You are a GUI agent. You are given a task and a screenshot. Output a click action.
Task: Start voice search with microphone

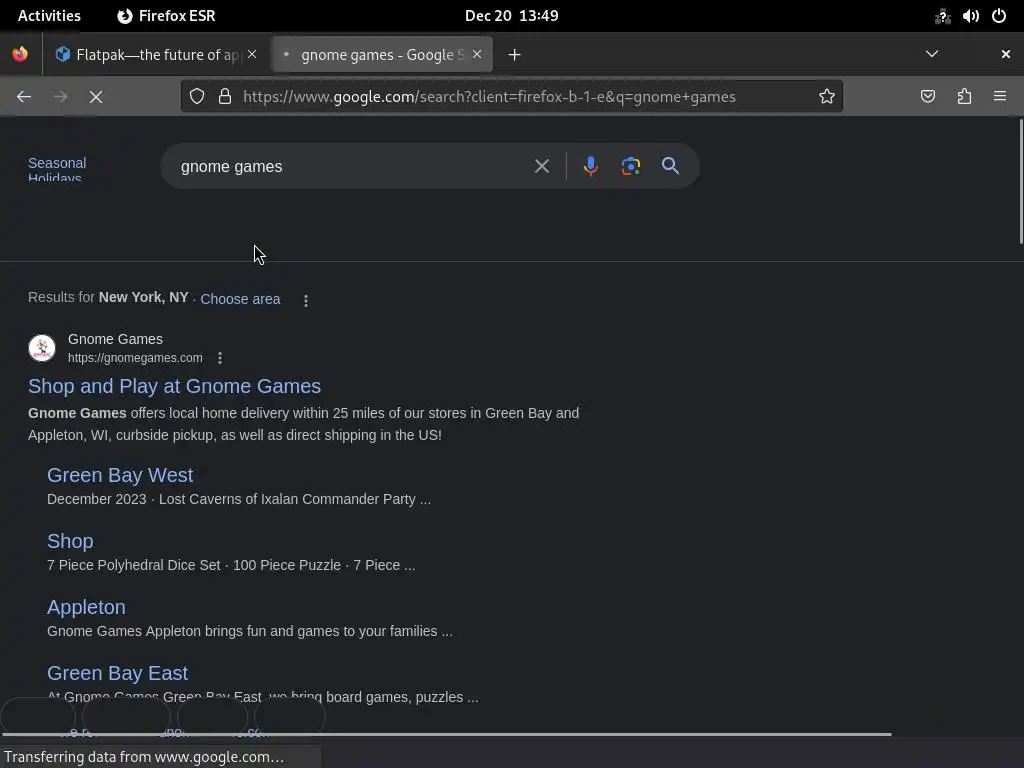pos(590,166)
